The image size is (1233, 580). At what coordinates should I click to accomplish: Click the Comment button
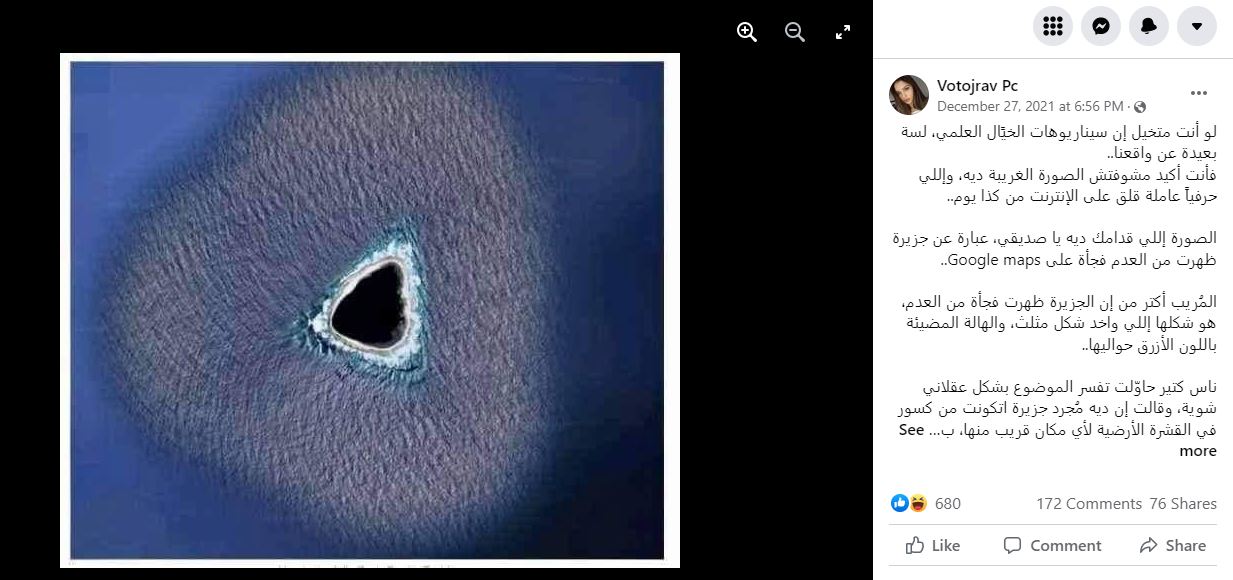[x=1052, y=545]
